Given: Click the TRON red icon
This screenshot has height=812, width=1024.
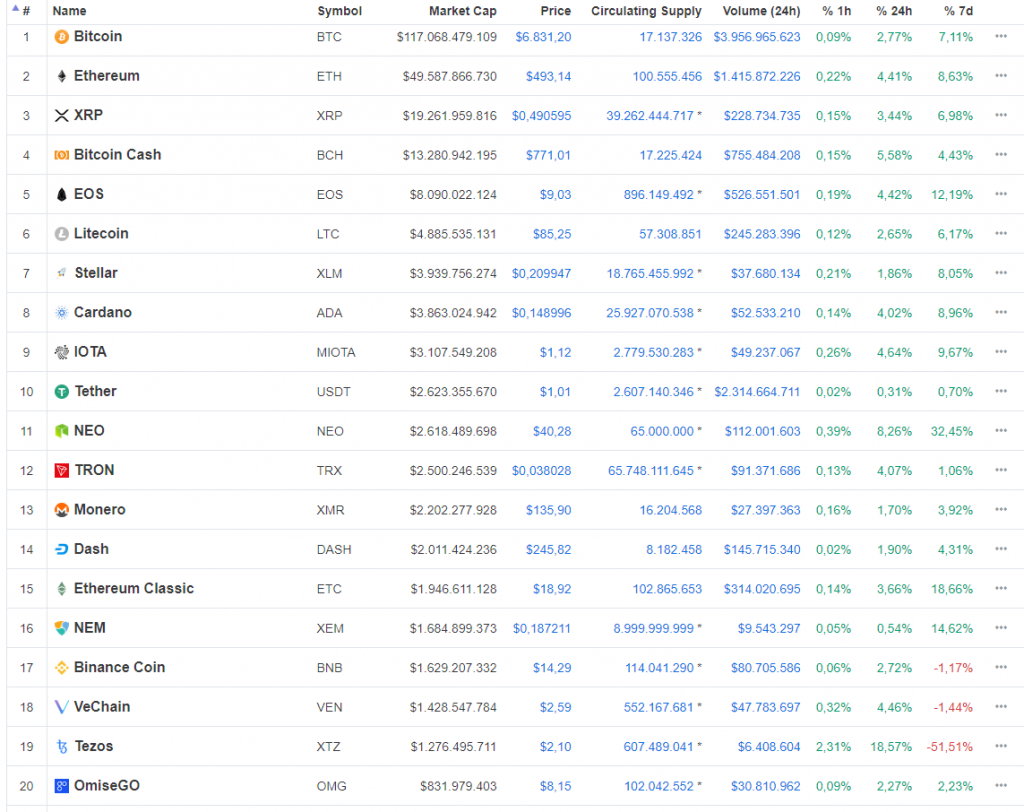Looking at the screenshot, I should (x=61, y=470).
